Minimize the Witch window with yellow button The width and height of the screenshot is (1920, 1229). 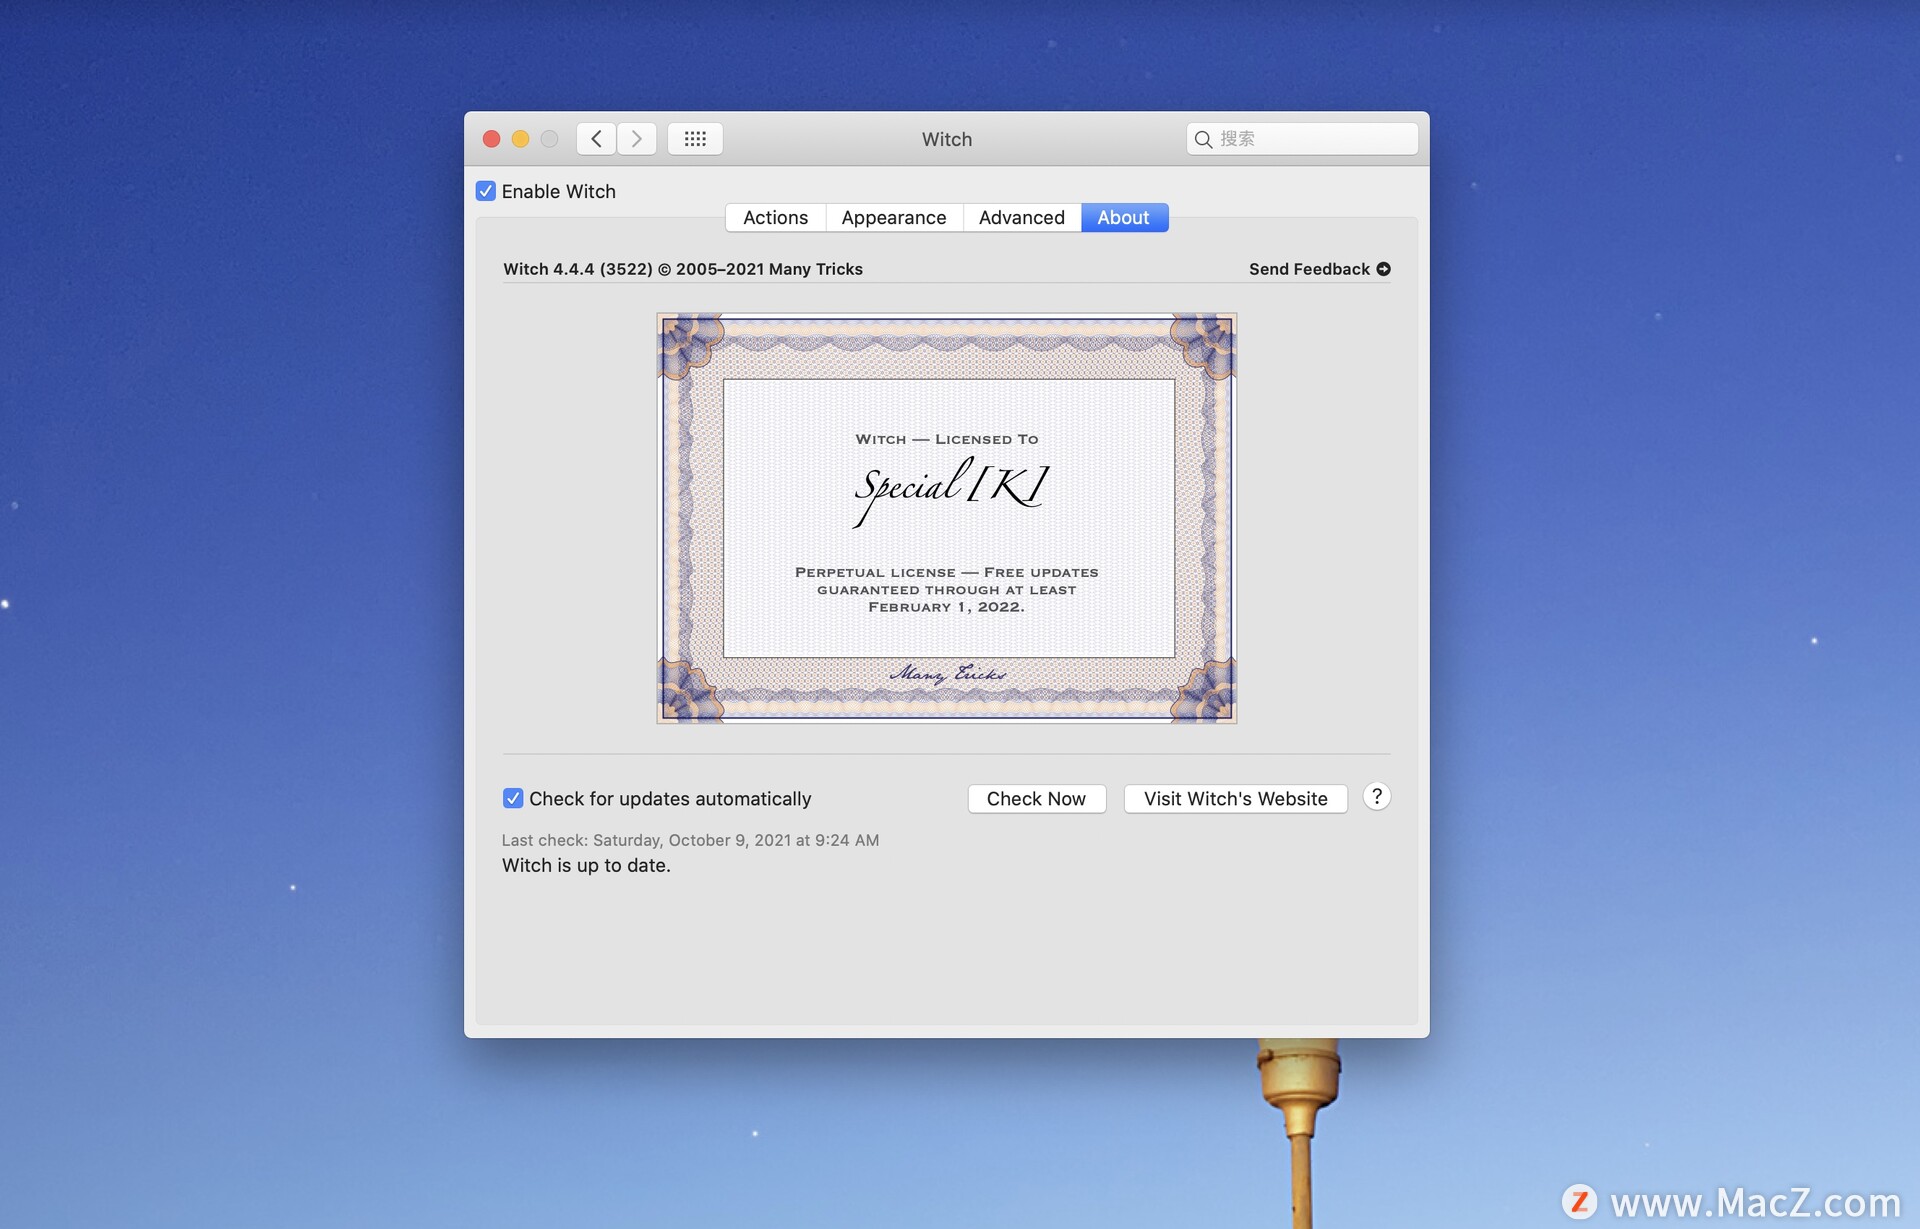coord(520,139)
